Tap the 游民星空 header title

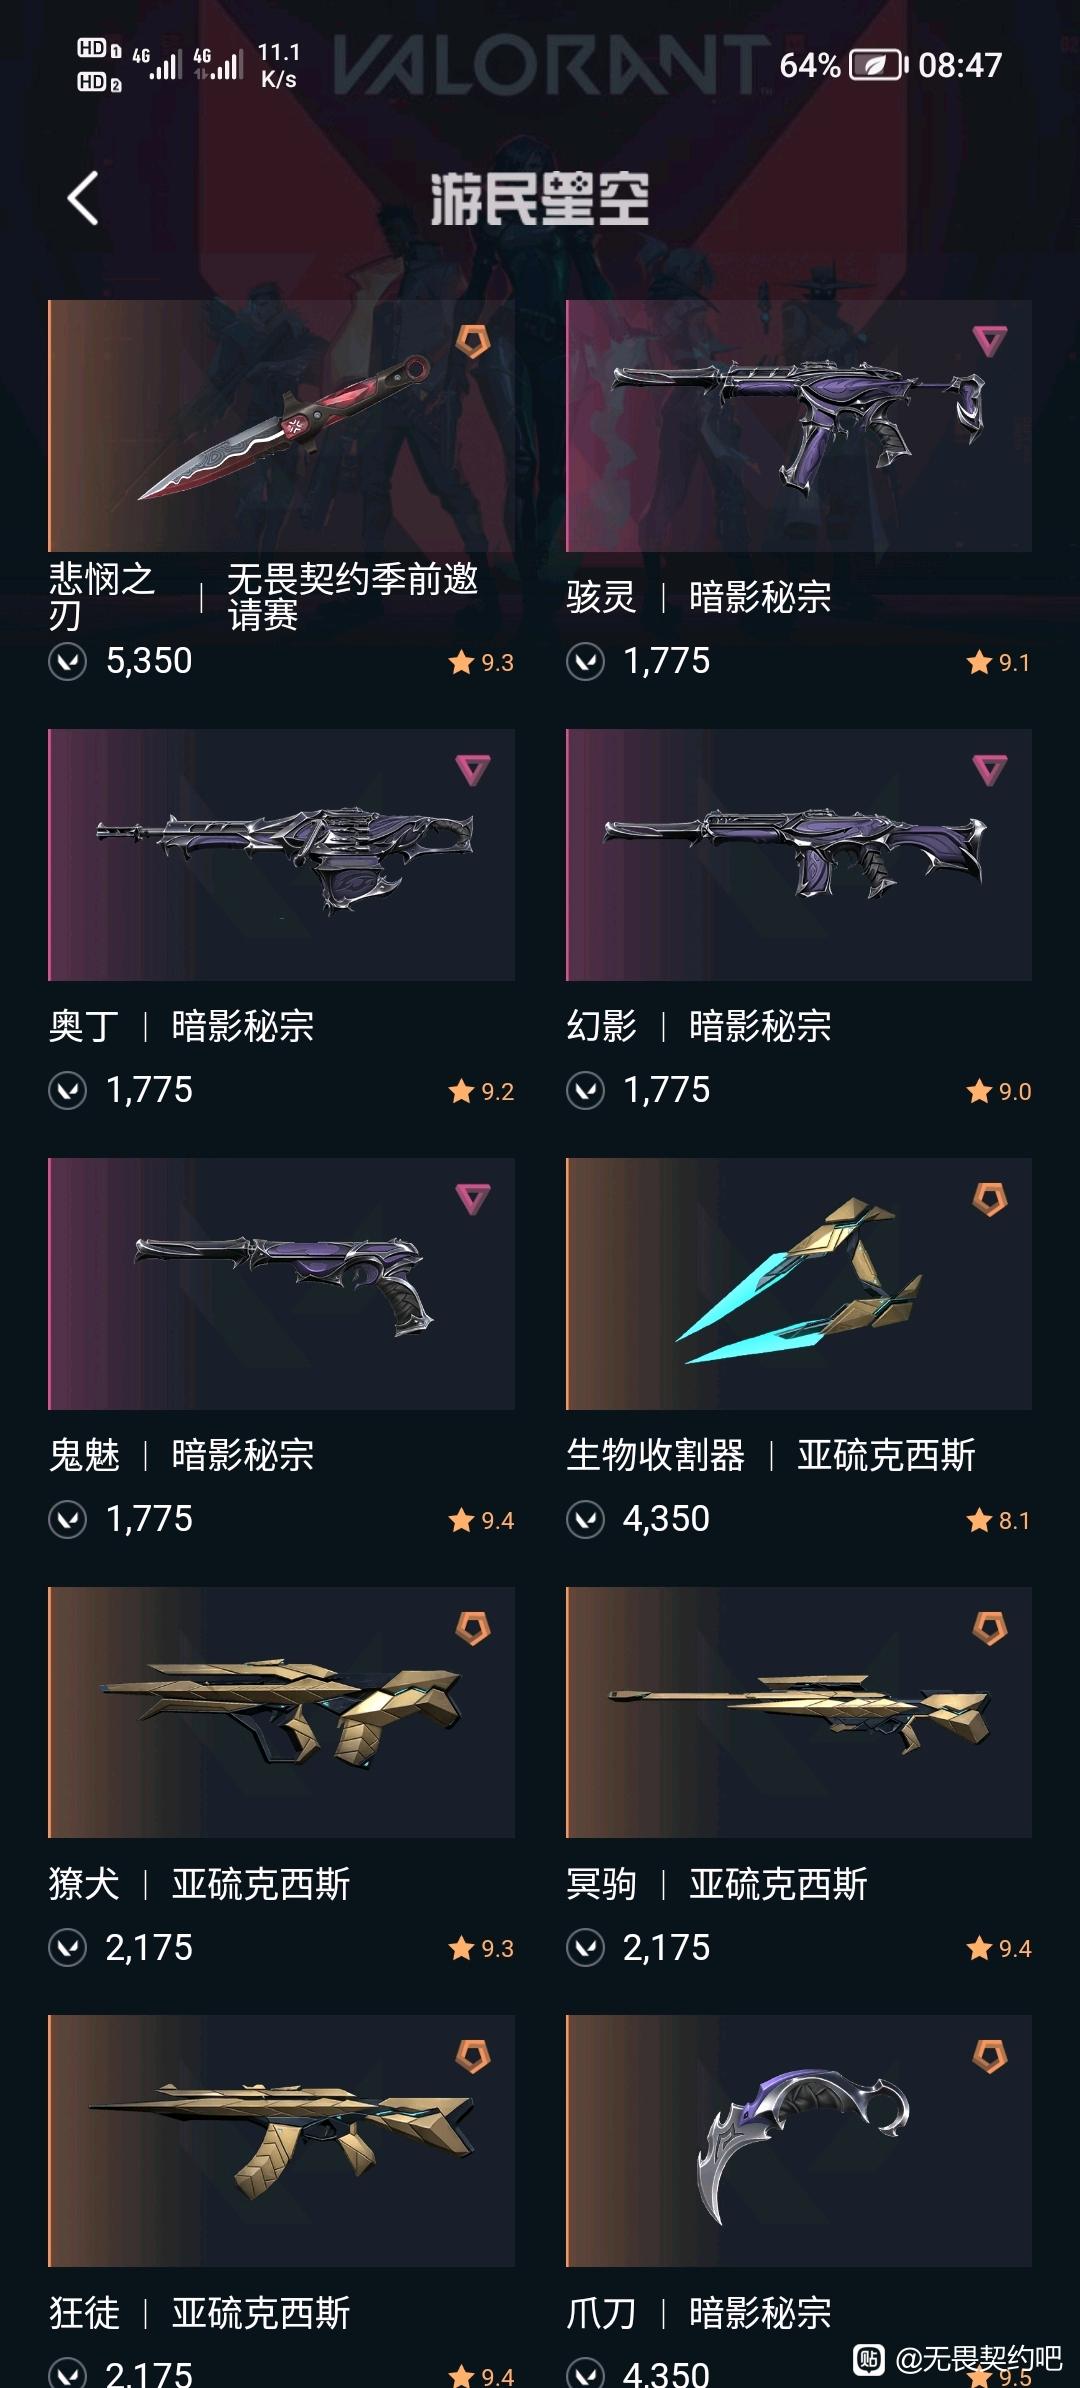tap(540, 198)
